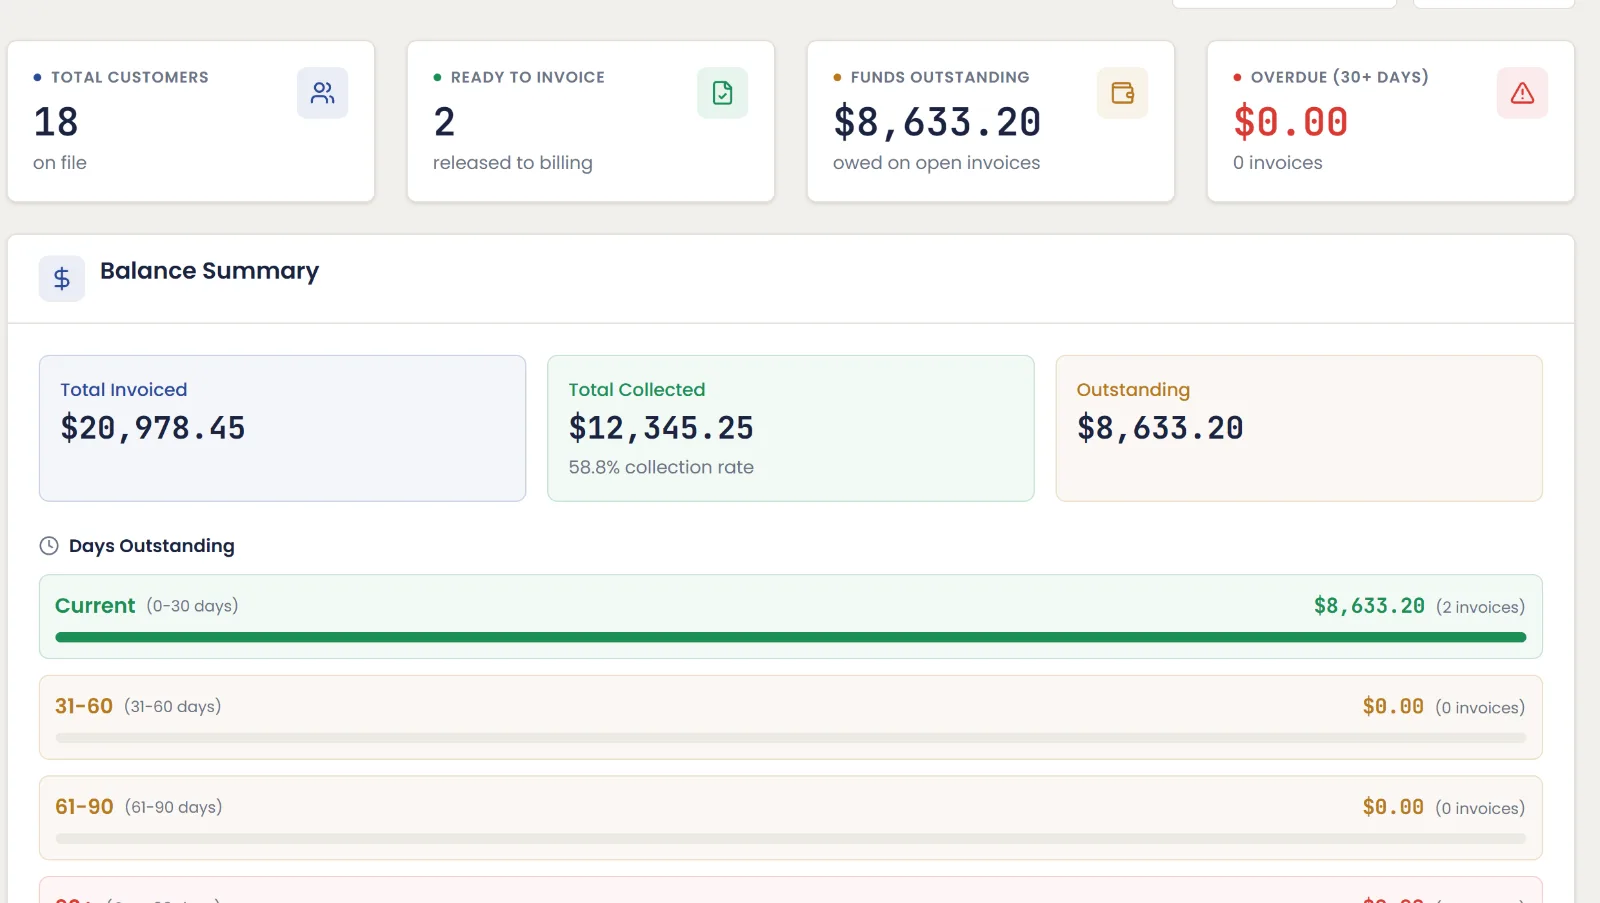The width and height of the screenshot is (1600, 903).
Task: Click the "OVERDUE (30+ DAYS)" label
Action: (x=1340, y=77)
